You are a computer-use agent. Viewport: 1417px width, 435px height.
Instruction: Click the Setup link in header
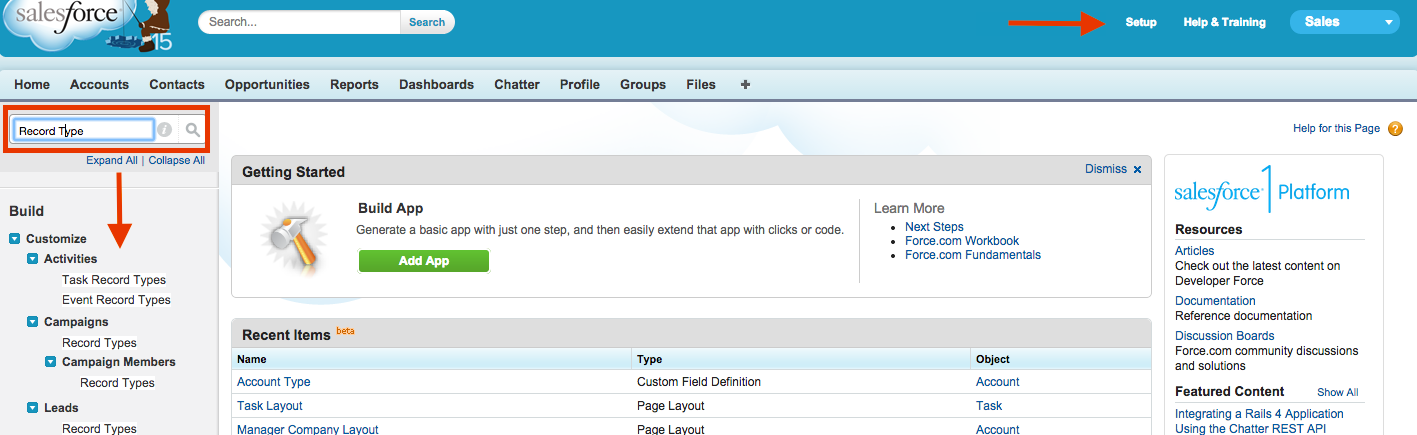pos(1141,22)
